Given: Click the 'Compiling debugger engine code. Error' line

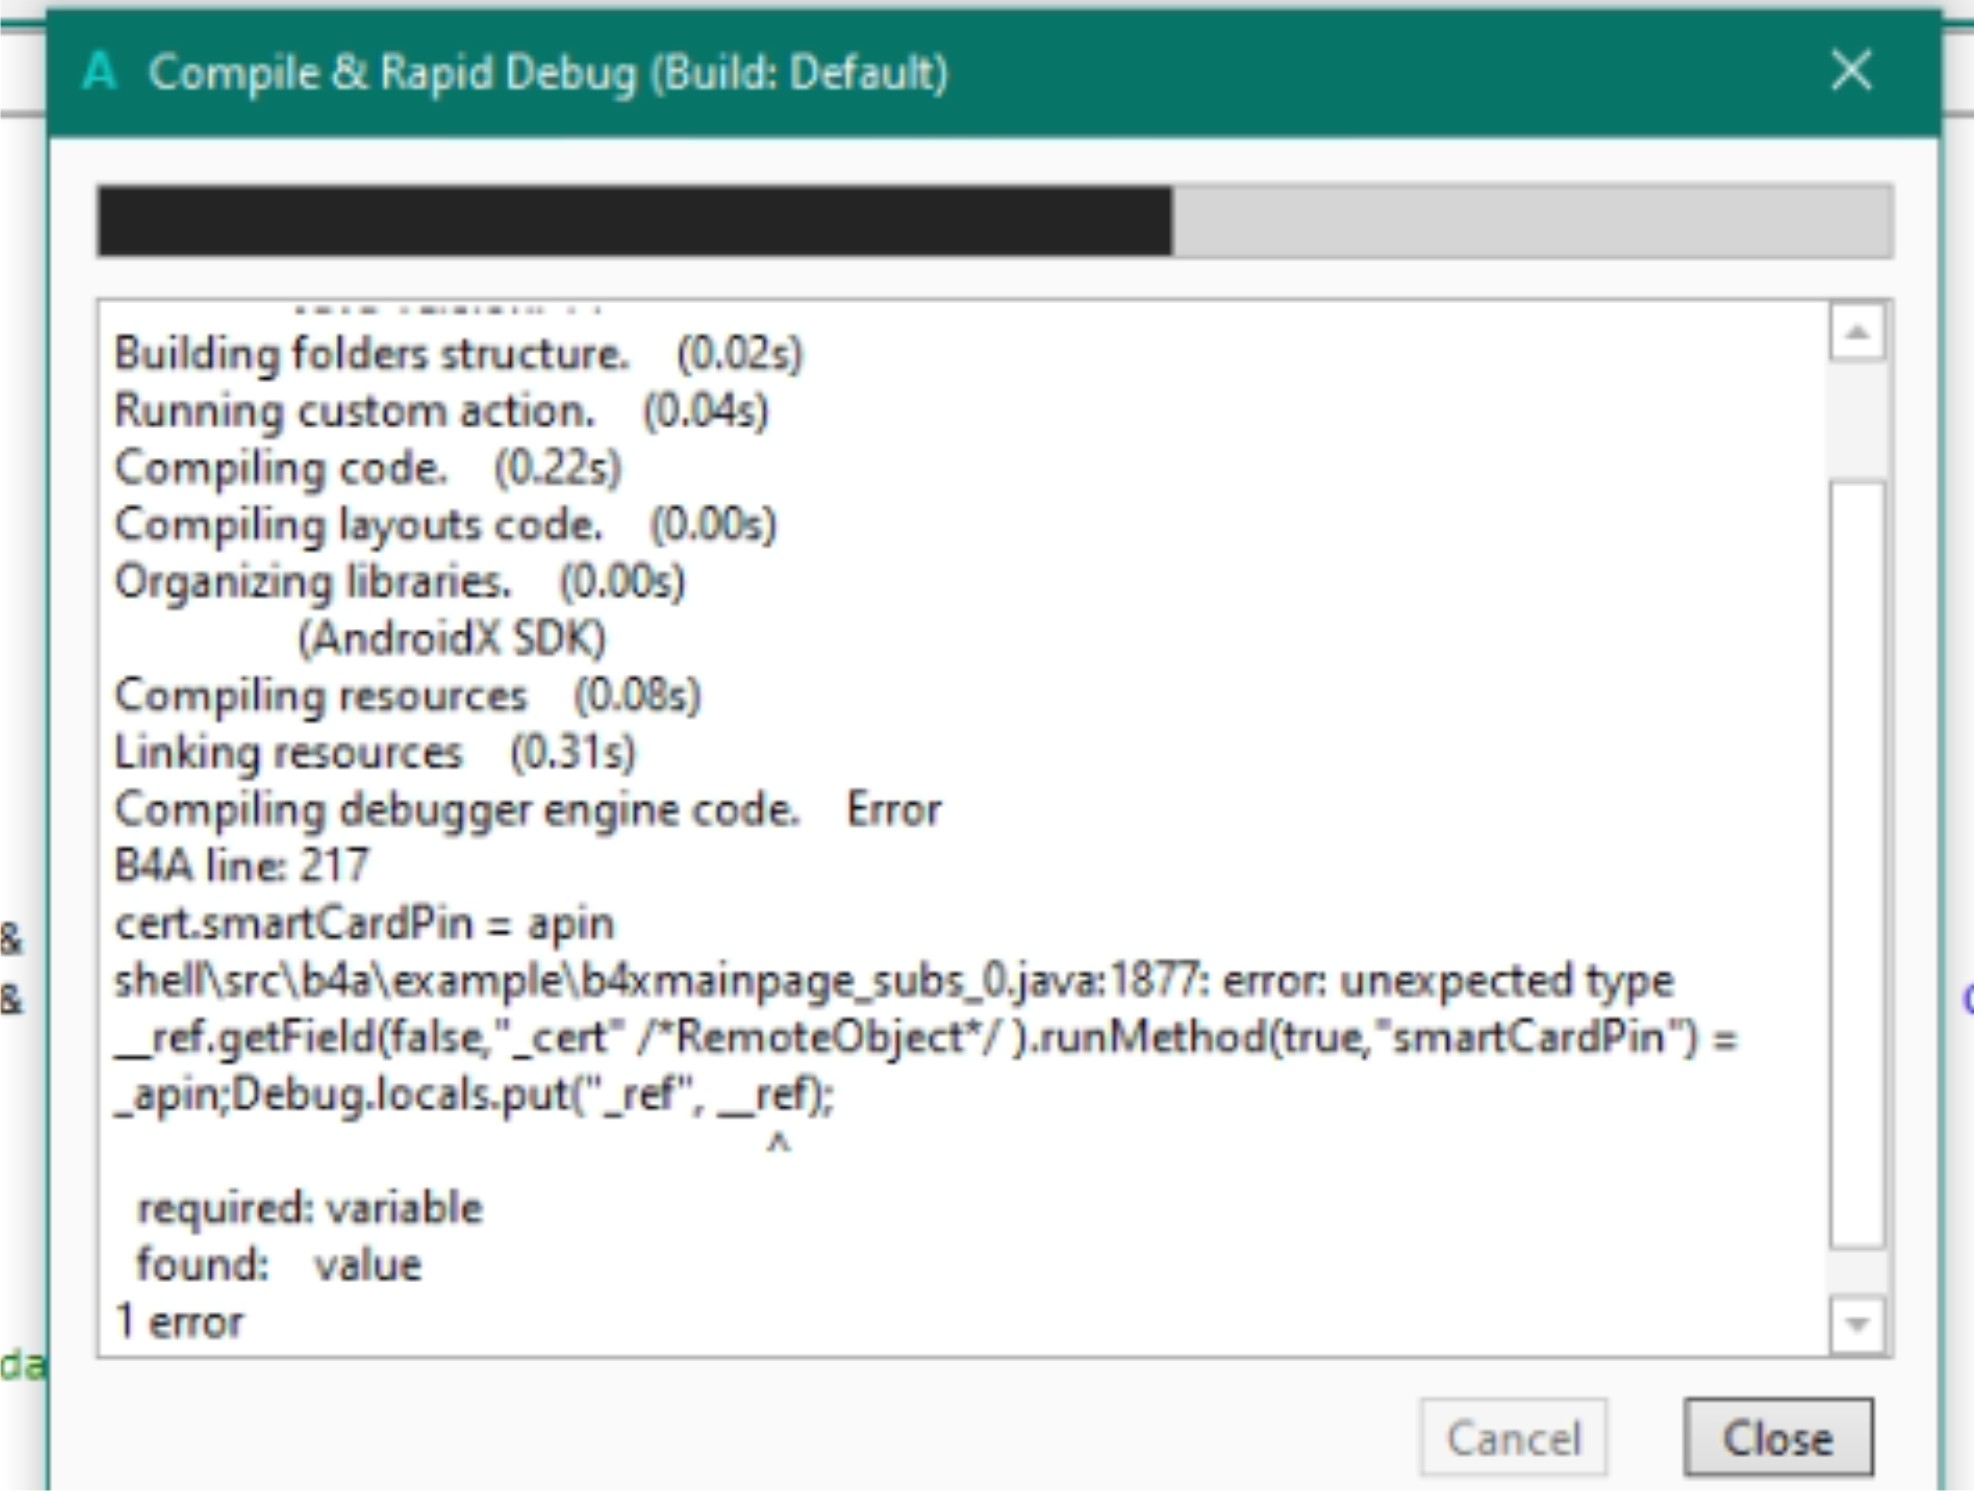Looking at the screenshot, I should [x=527, y=809].
